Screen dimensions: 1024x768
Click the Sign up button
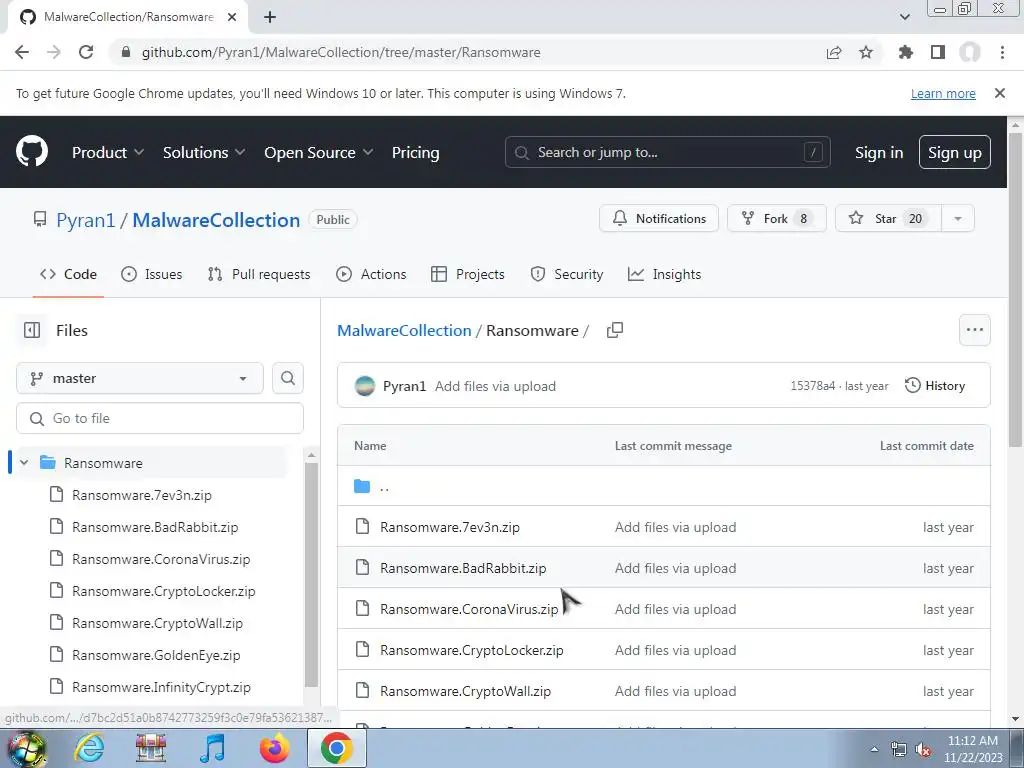pos(955,152)
